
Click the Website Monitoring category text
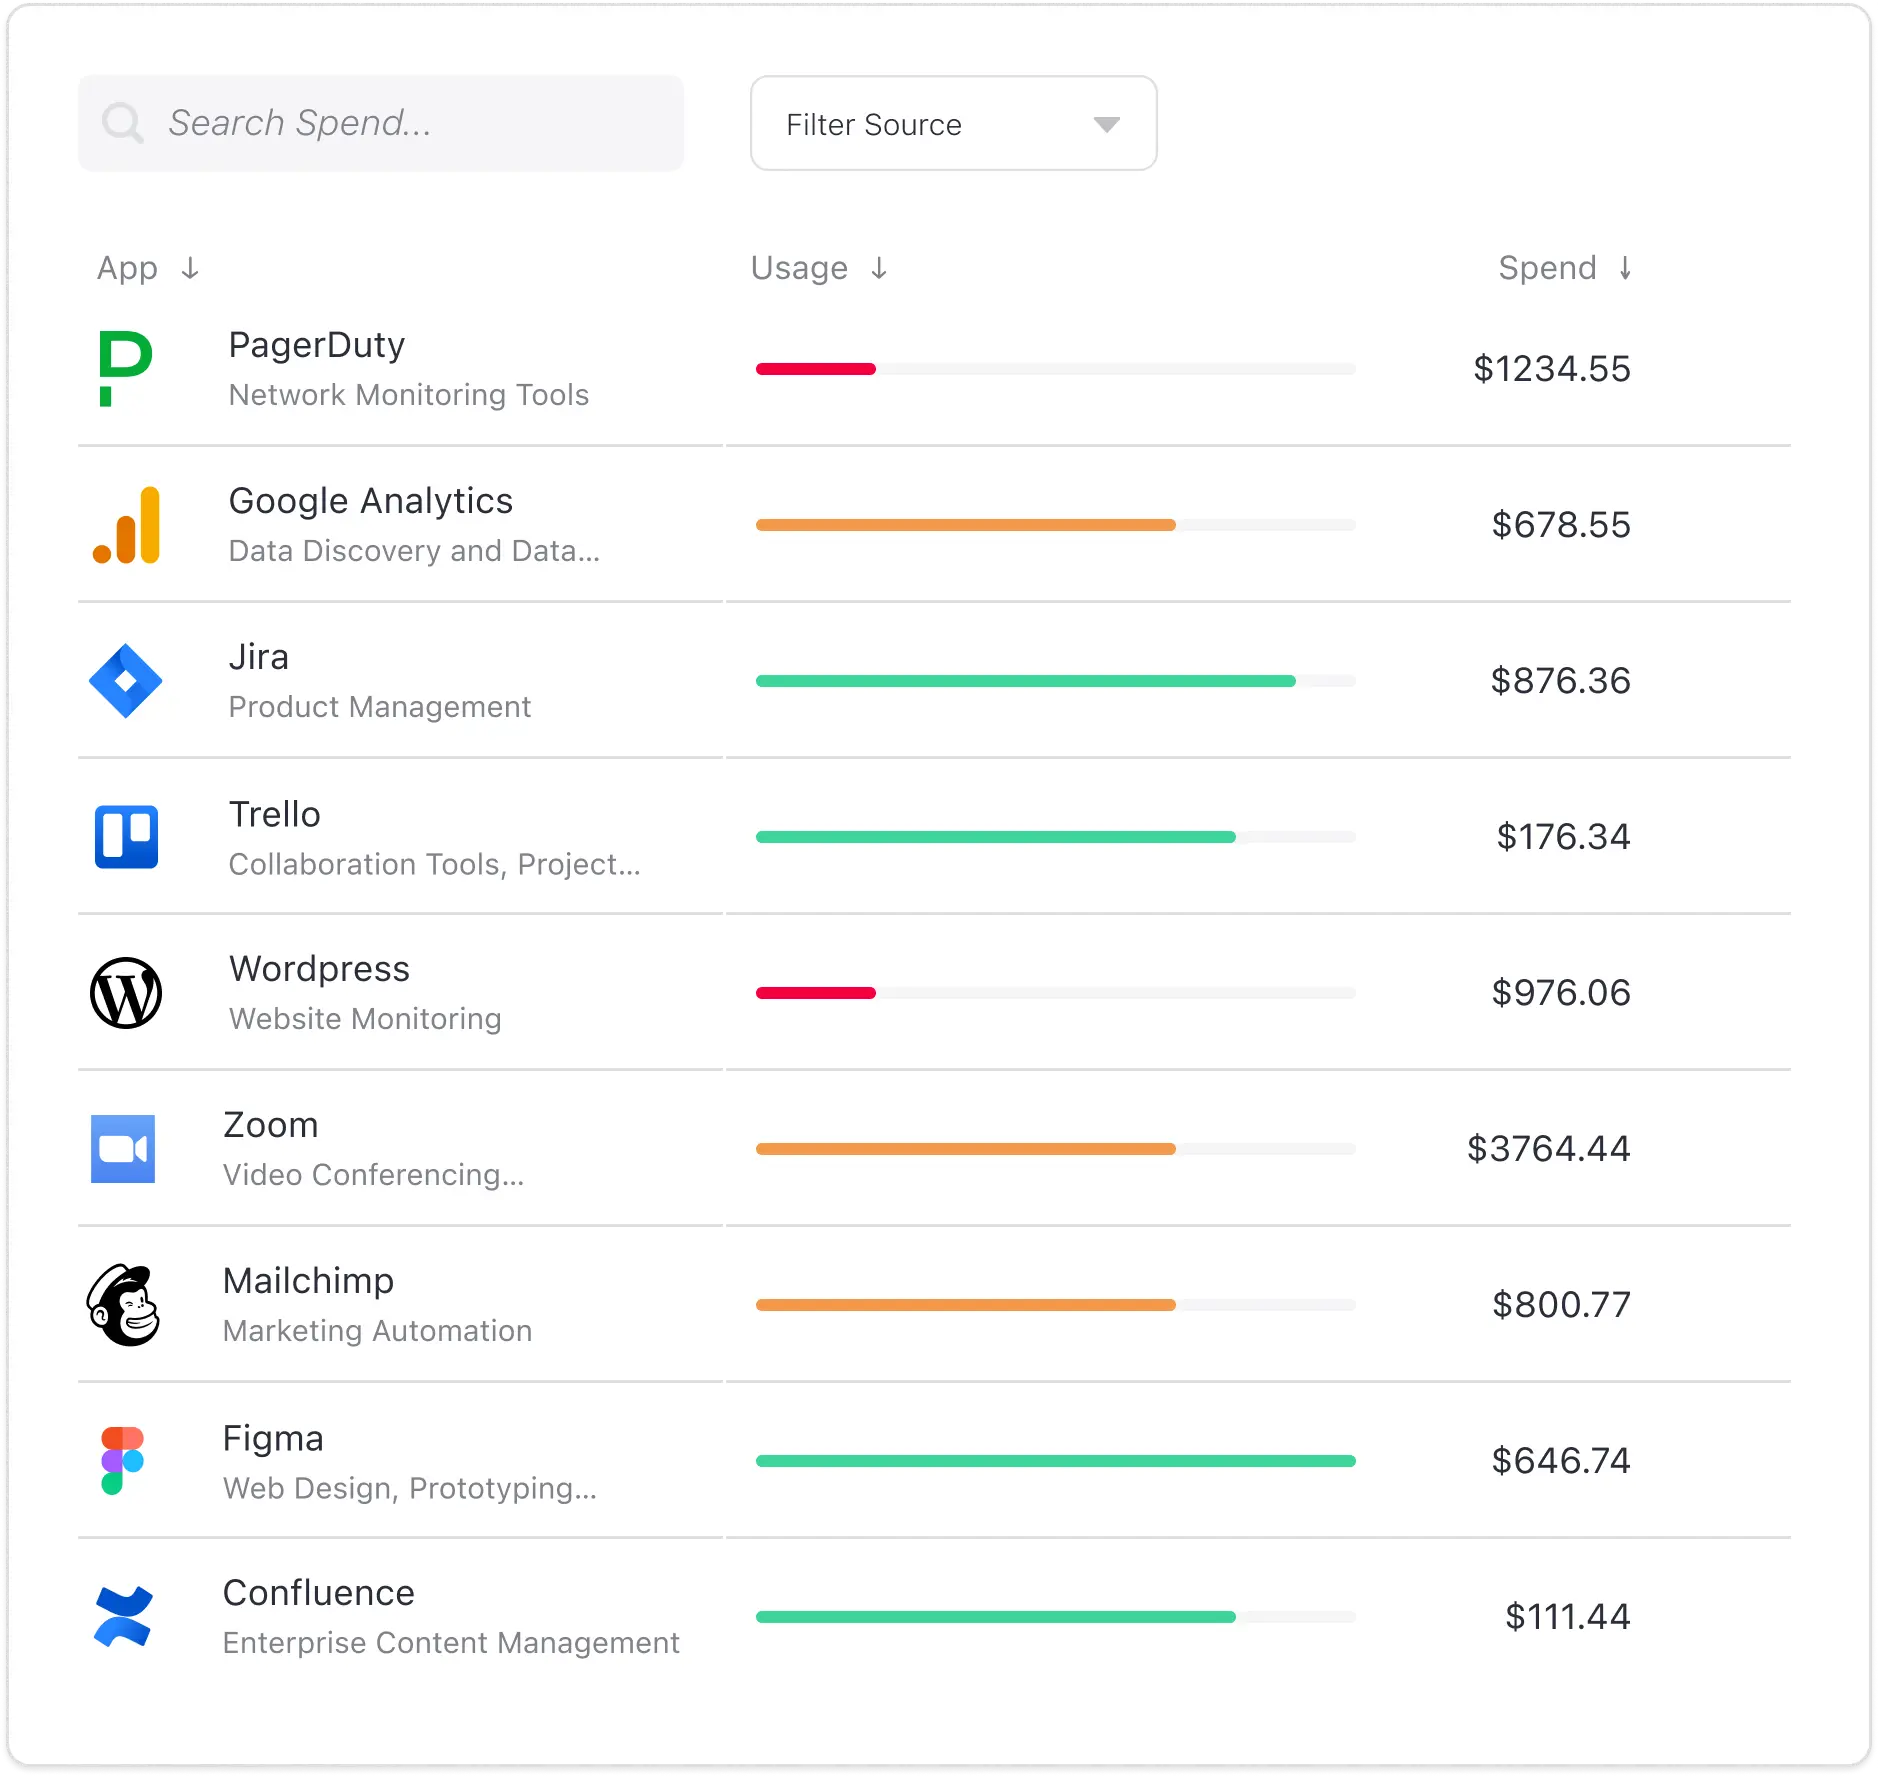[x=365, y=1019]
